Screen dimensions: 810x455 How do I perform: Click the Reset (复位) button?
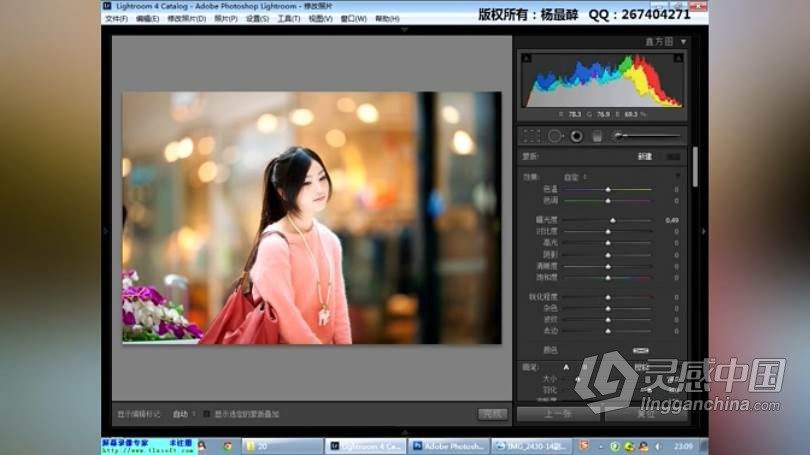(646, 415)
